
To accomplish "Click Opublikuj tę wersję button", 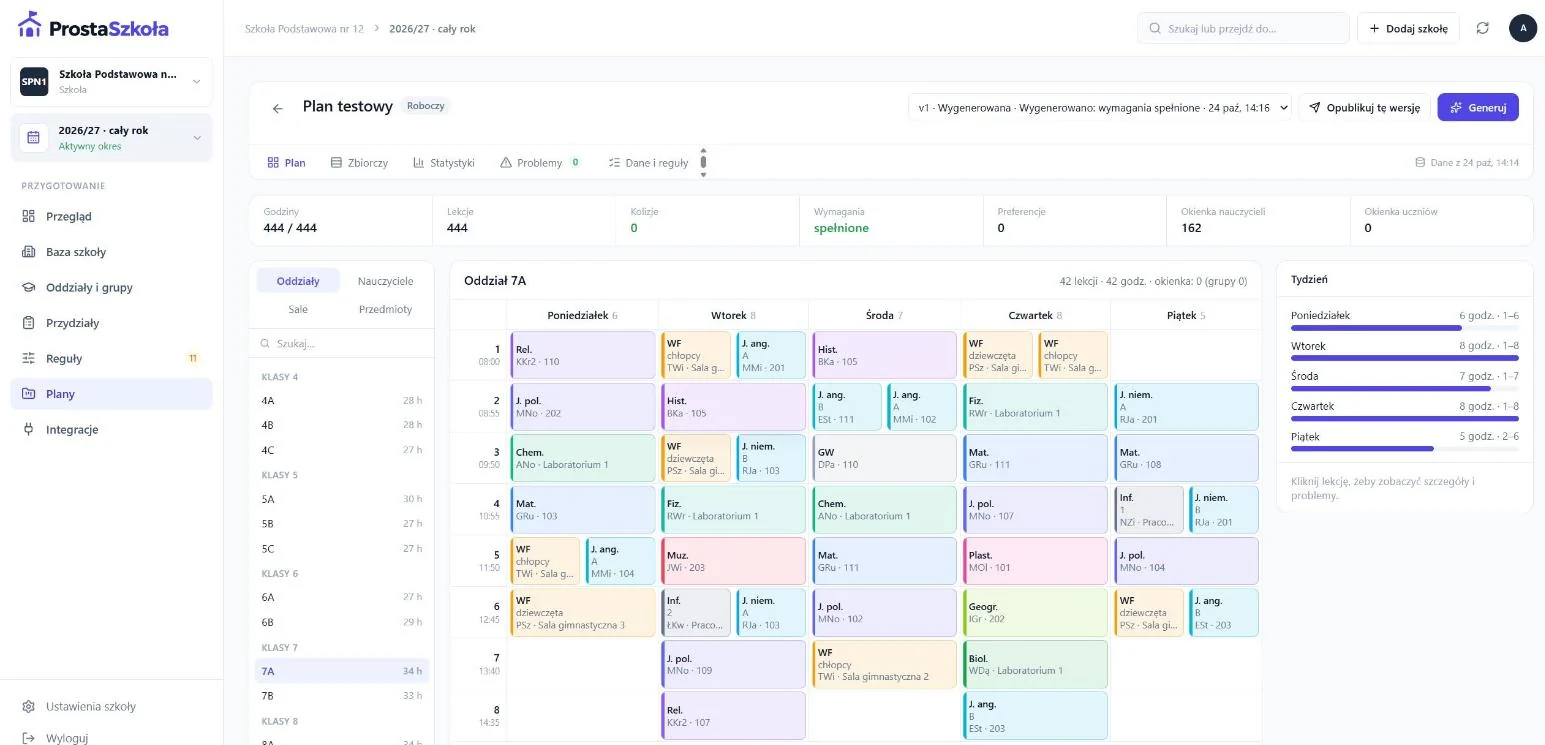I will [x=1364, y=108].
